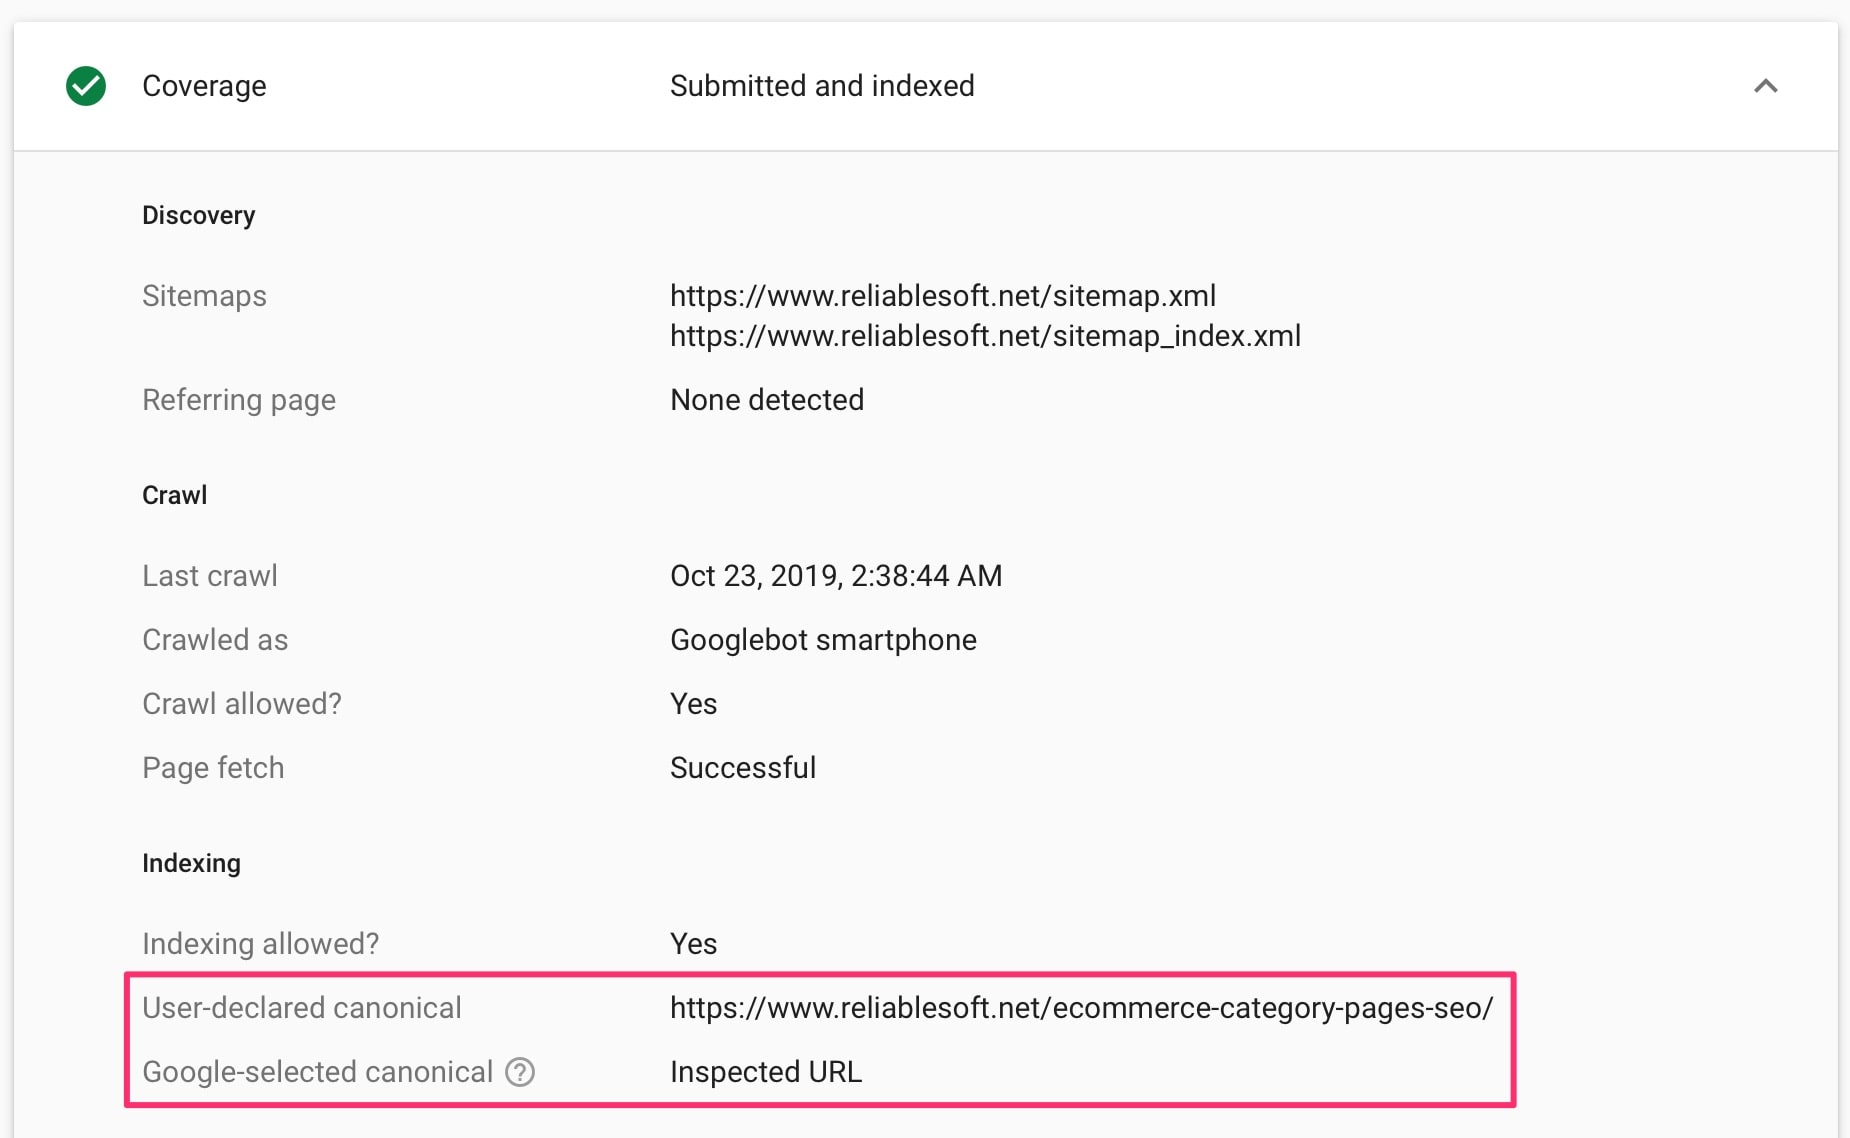The height and width of the screenshot is (1138, 1850).
Task: Click the None detected value
Action: (x=766, y=400)
